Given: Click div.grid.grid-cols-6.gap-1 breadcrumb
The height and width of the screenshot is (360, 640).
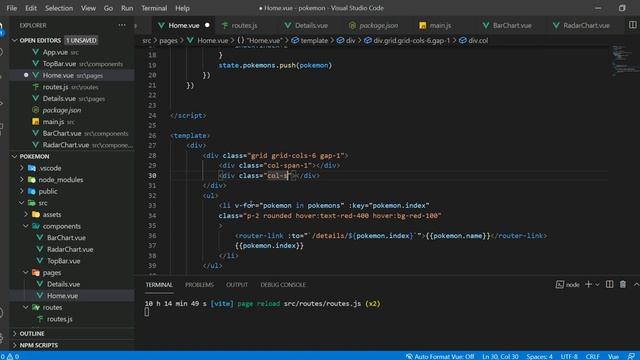Looking at the screenshot, I should [x=407, y=40].
